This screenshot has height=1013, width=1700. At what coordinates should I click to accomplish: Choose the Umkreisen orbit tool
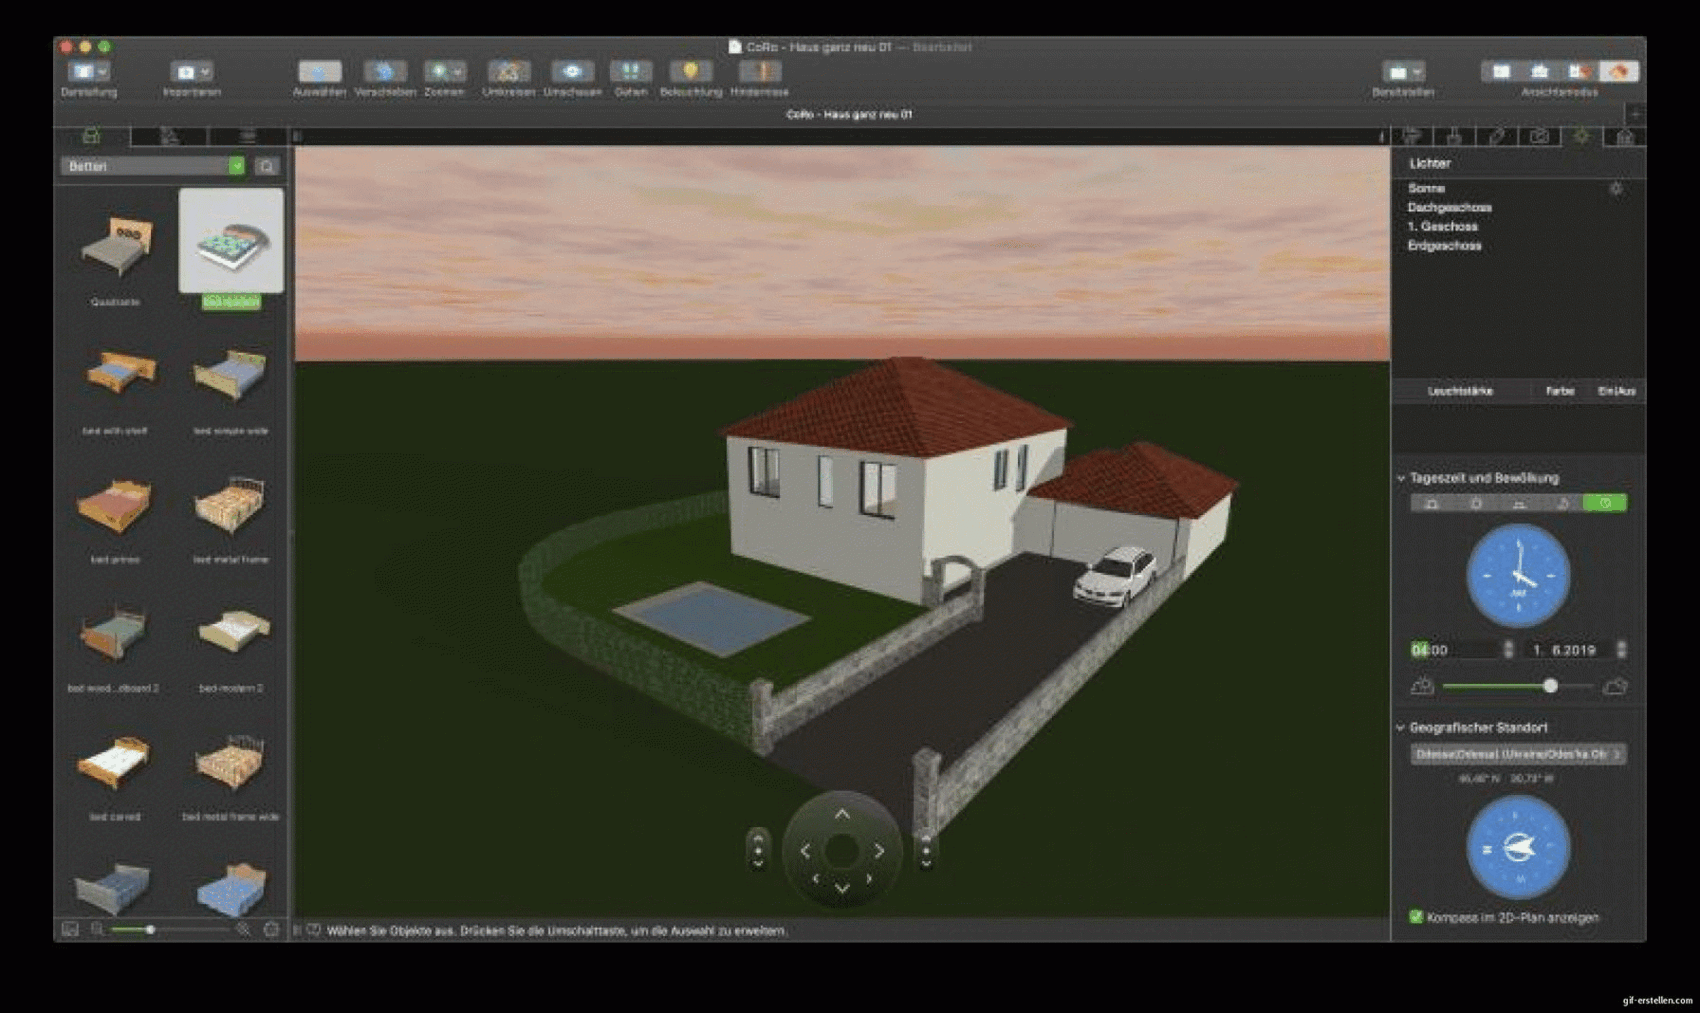coord(508,72)
